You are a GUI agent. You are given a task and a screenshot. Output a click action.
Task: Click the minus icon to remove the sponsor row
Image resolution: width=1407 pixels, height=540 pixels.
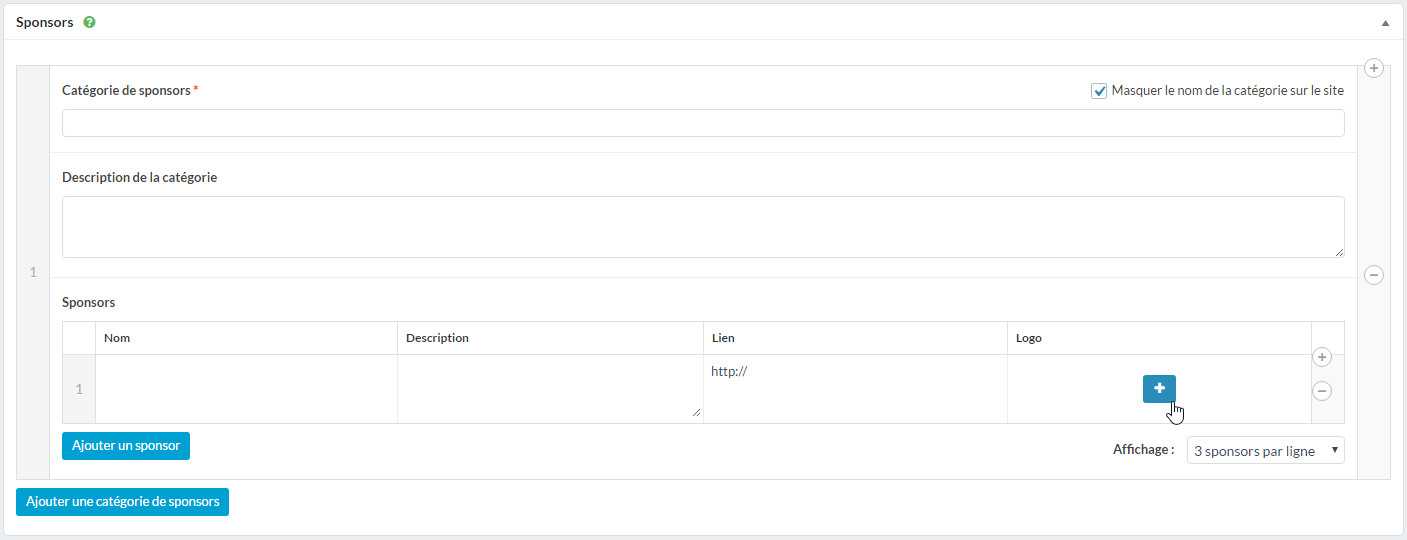click(1322, 391)
